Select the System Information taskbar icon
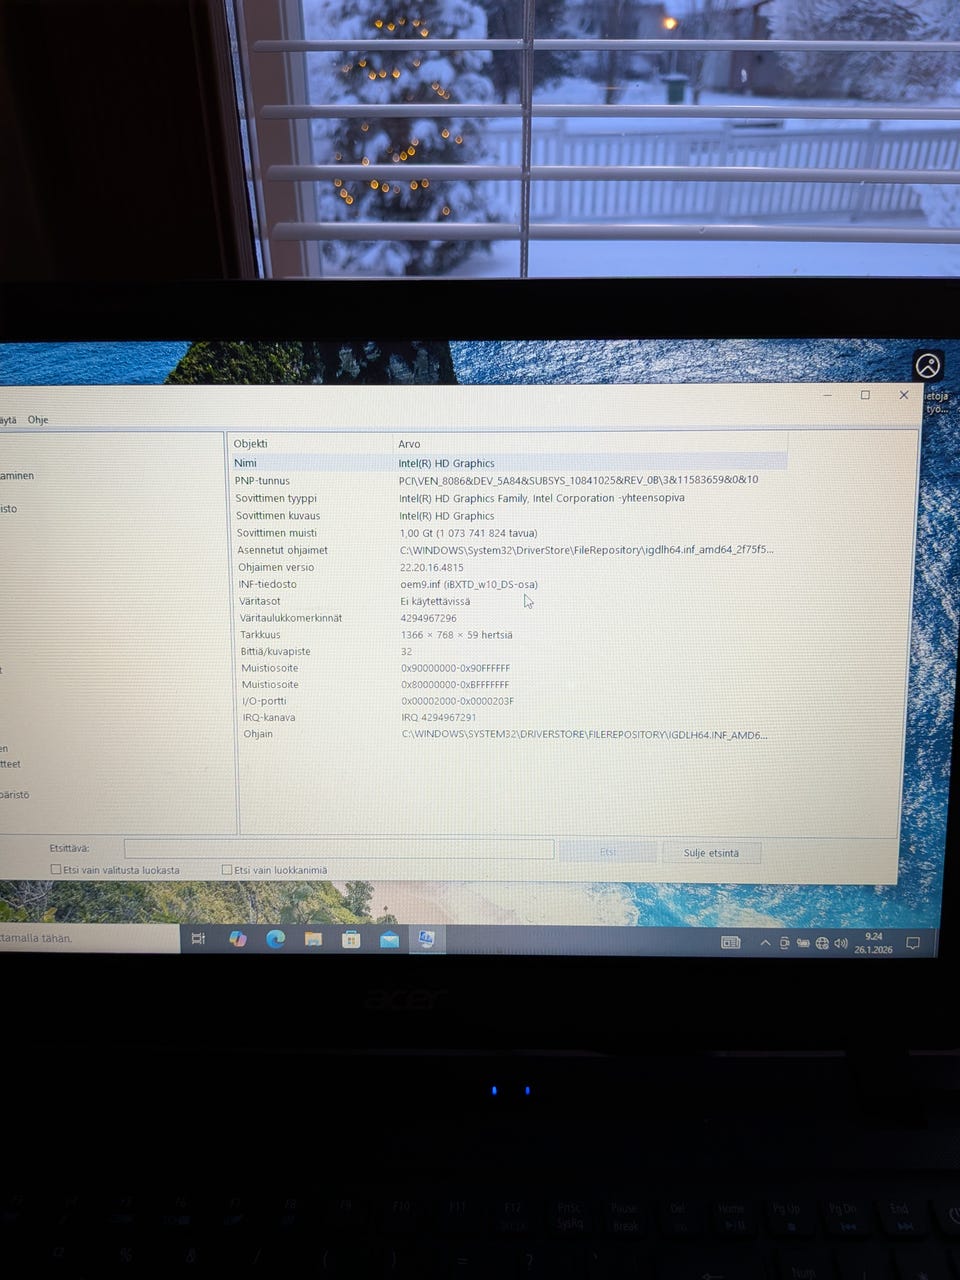The height and width of the screenshot is (1280, 960). click(x=426, y=939)
